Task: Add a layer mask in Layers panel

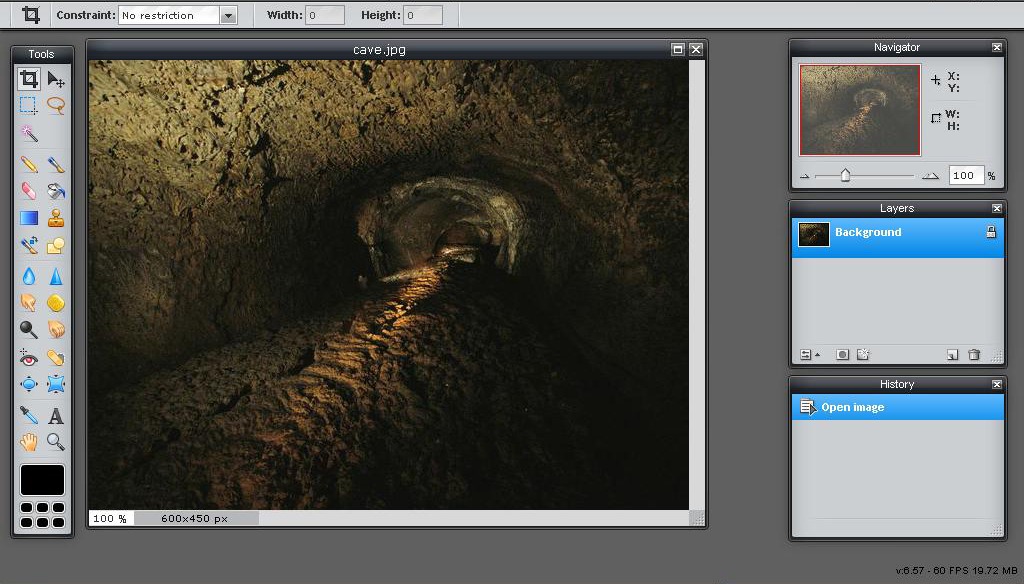Action: click(x=842, y=355)
